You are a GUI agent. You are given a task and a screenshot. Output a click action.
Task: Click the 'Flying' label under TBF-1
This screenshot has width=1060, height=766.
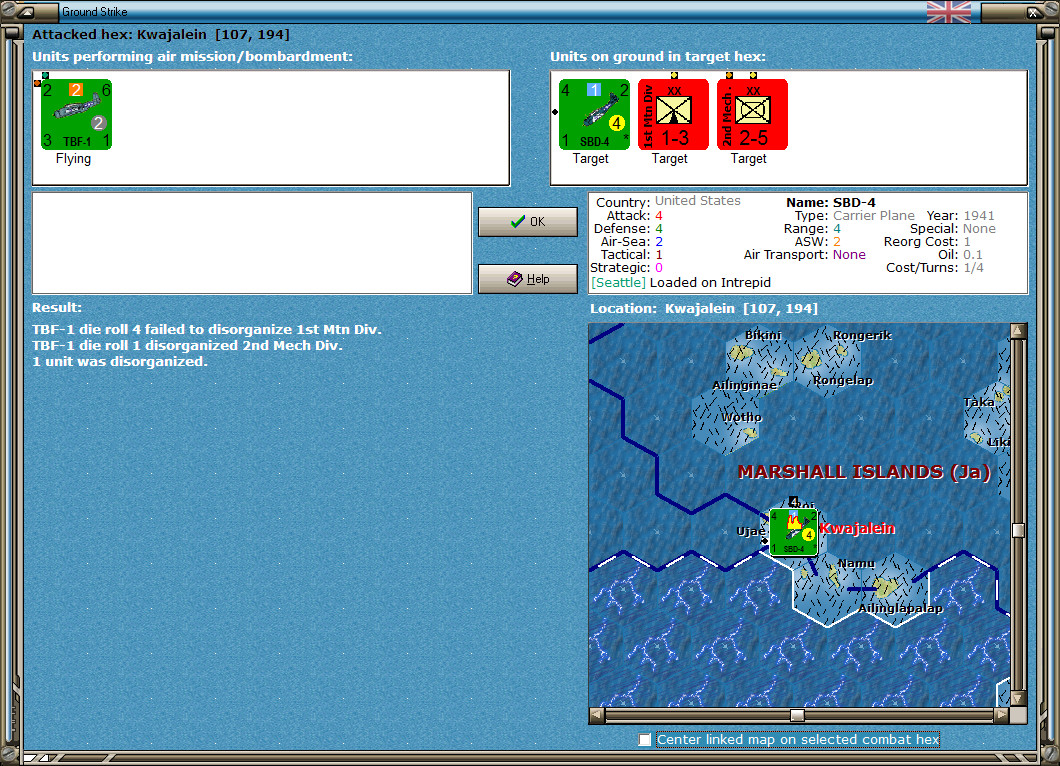click(73, 158)
